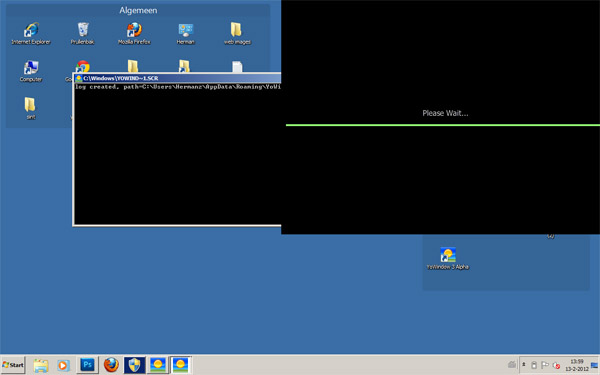Click the 'log created, path=' console line
This screenshot has width=600, height=375.
coord(178,87)
